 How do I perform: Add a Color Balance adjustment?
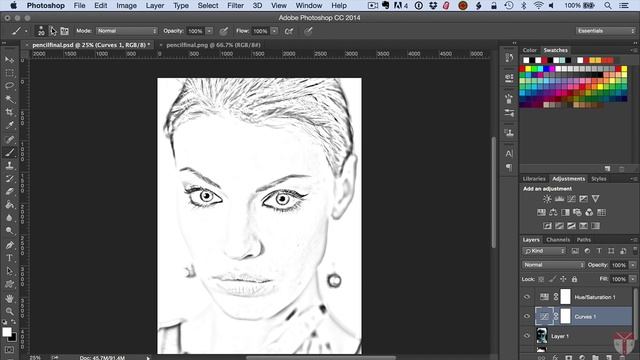click(x=553, y=212)
